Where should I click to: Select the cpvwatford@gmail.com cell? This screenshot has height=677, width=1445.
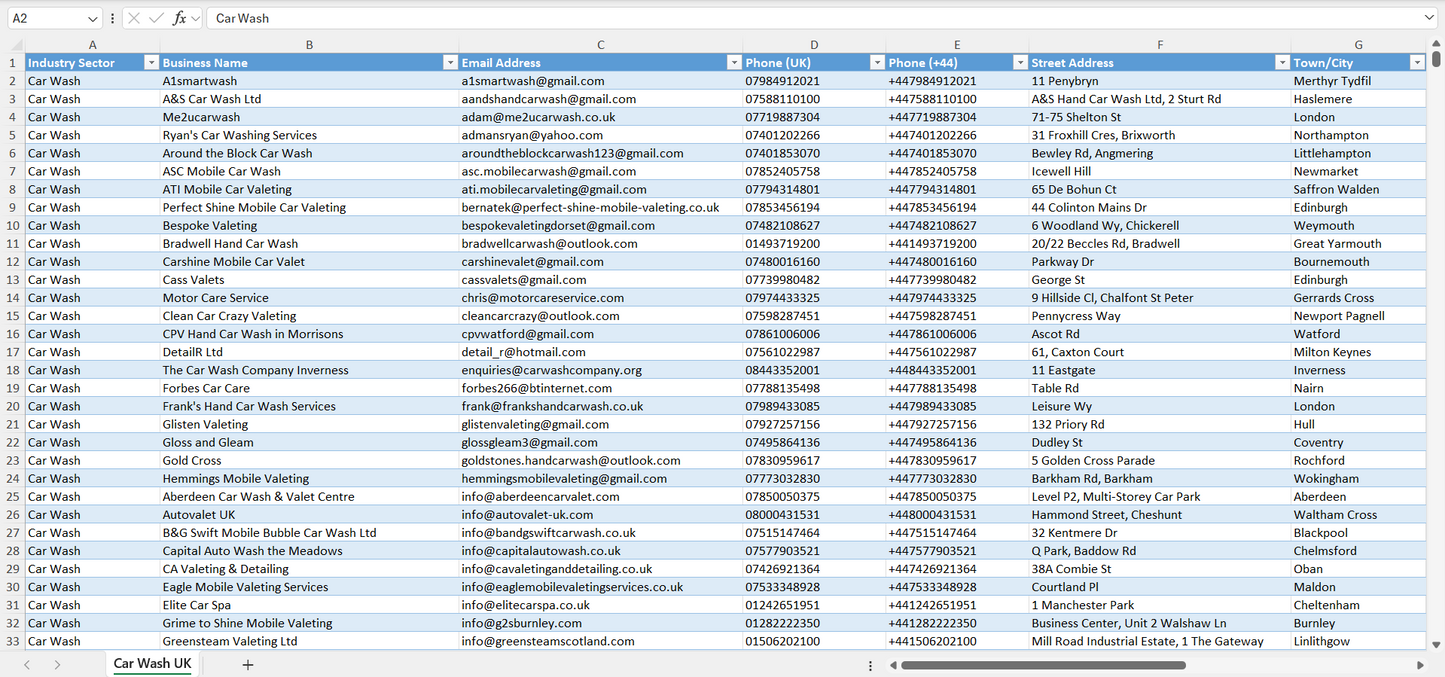(601, 334)
